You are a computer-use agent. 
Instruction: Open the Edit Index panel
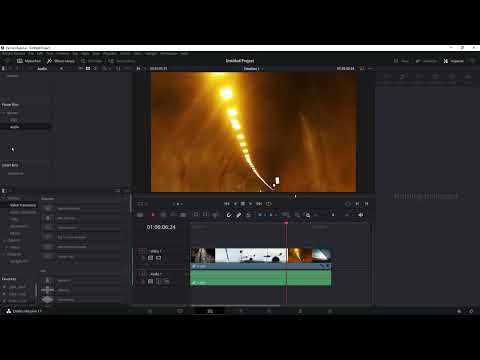(x=92, y=61)
